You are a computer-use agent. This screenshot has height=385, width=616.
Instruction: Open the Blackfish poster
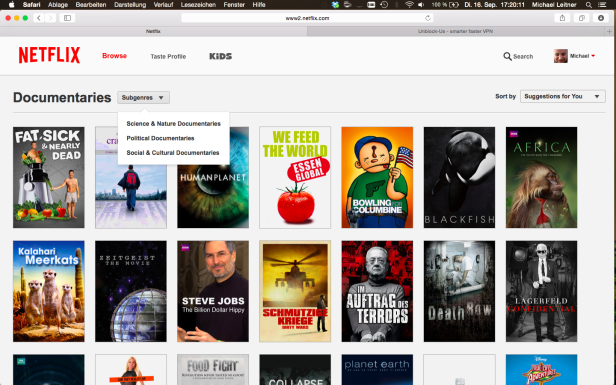click(x=459, y=177)
